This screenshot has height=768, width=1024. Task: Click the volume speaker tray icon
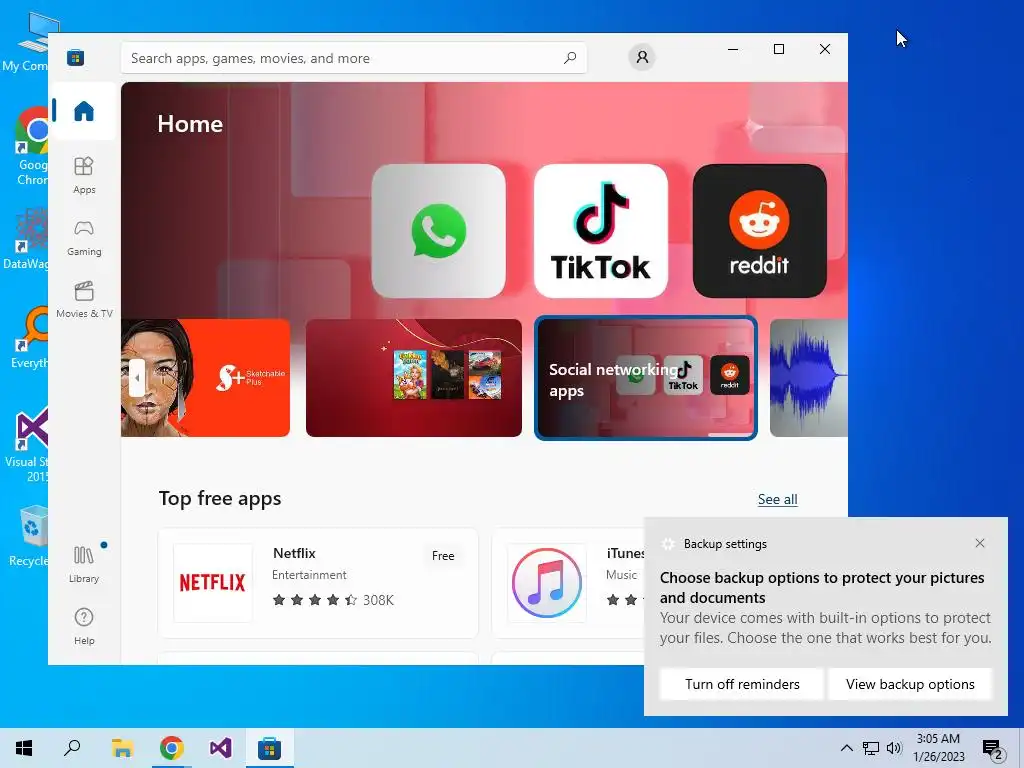pyautogui.click(x=894, y=748)
